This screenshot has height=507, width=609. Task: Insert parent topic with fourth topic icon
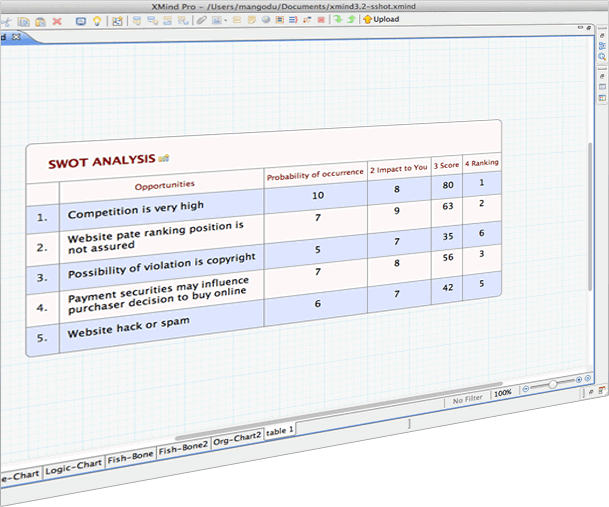pyautogui.click(x=183, y=21)
